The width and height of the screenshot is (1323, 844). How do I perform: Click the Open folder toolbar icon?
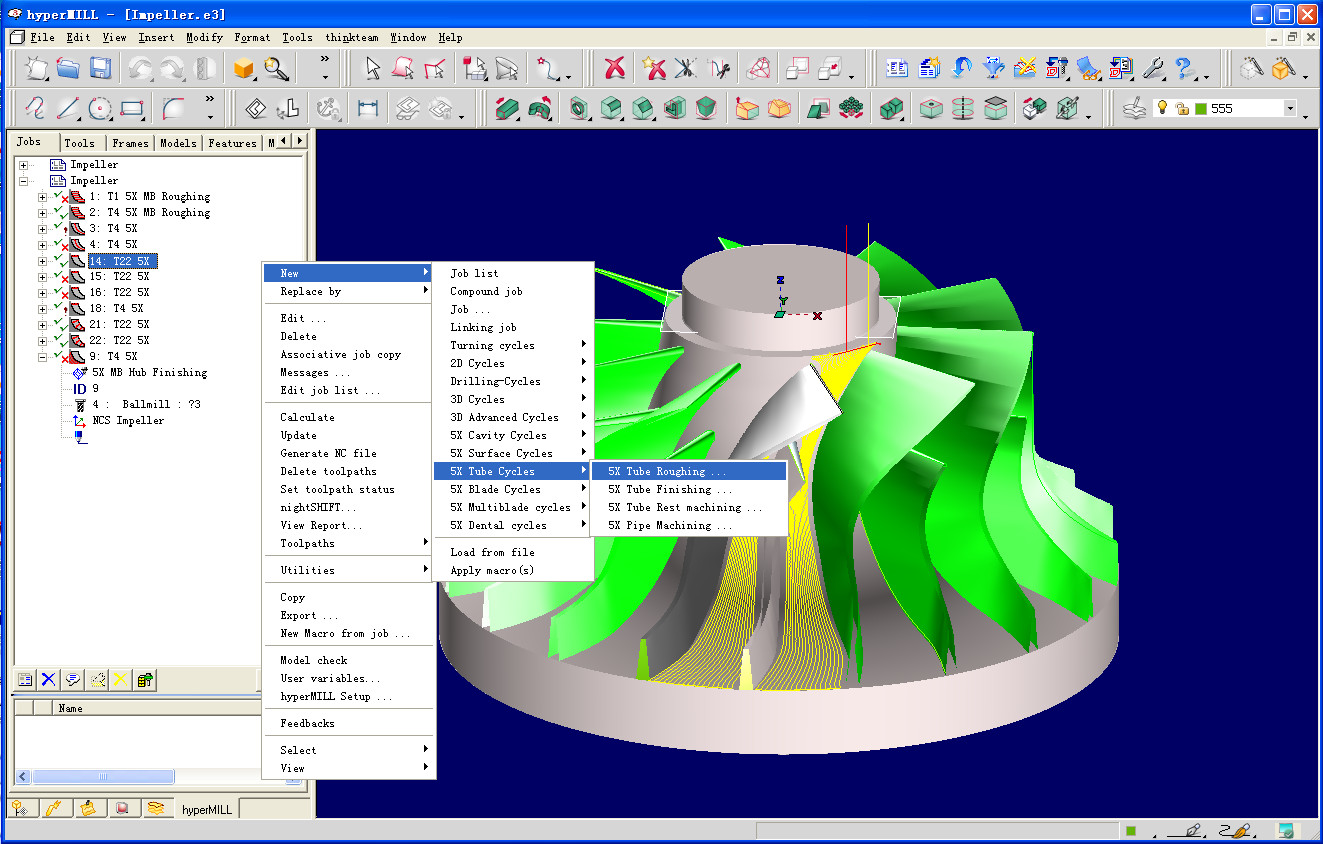[x=68, y=68]
